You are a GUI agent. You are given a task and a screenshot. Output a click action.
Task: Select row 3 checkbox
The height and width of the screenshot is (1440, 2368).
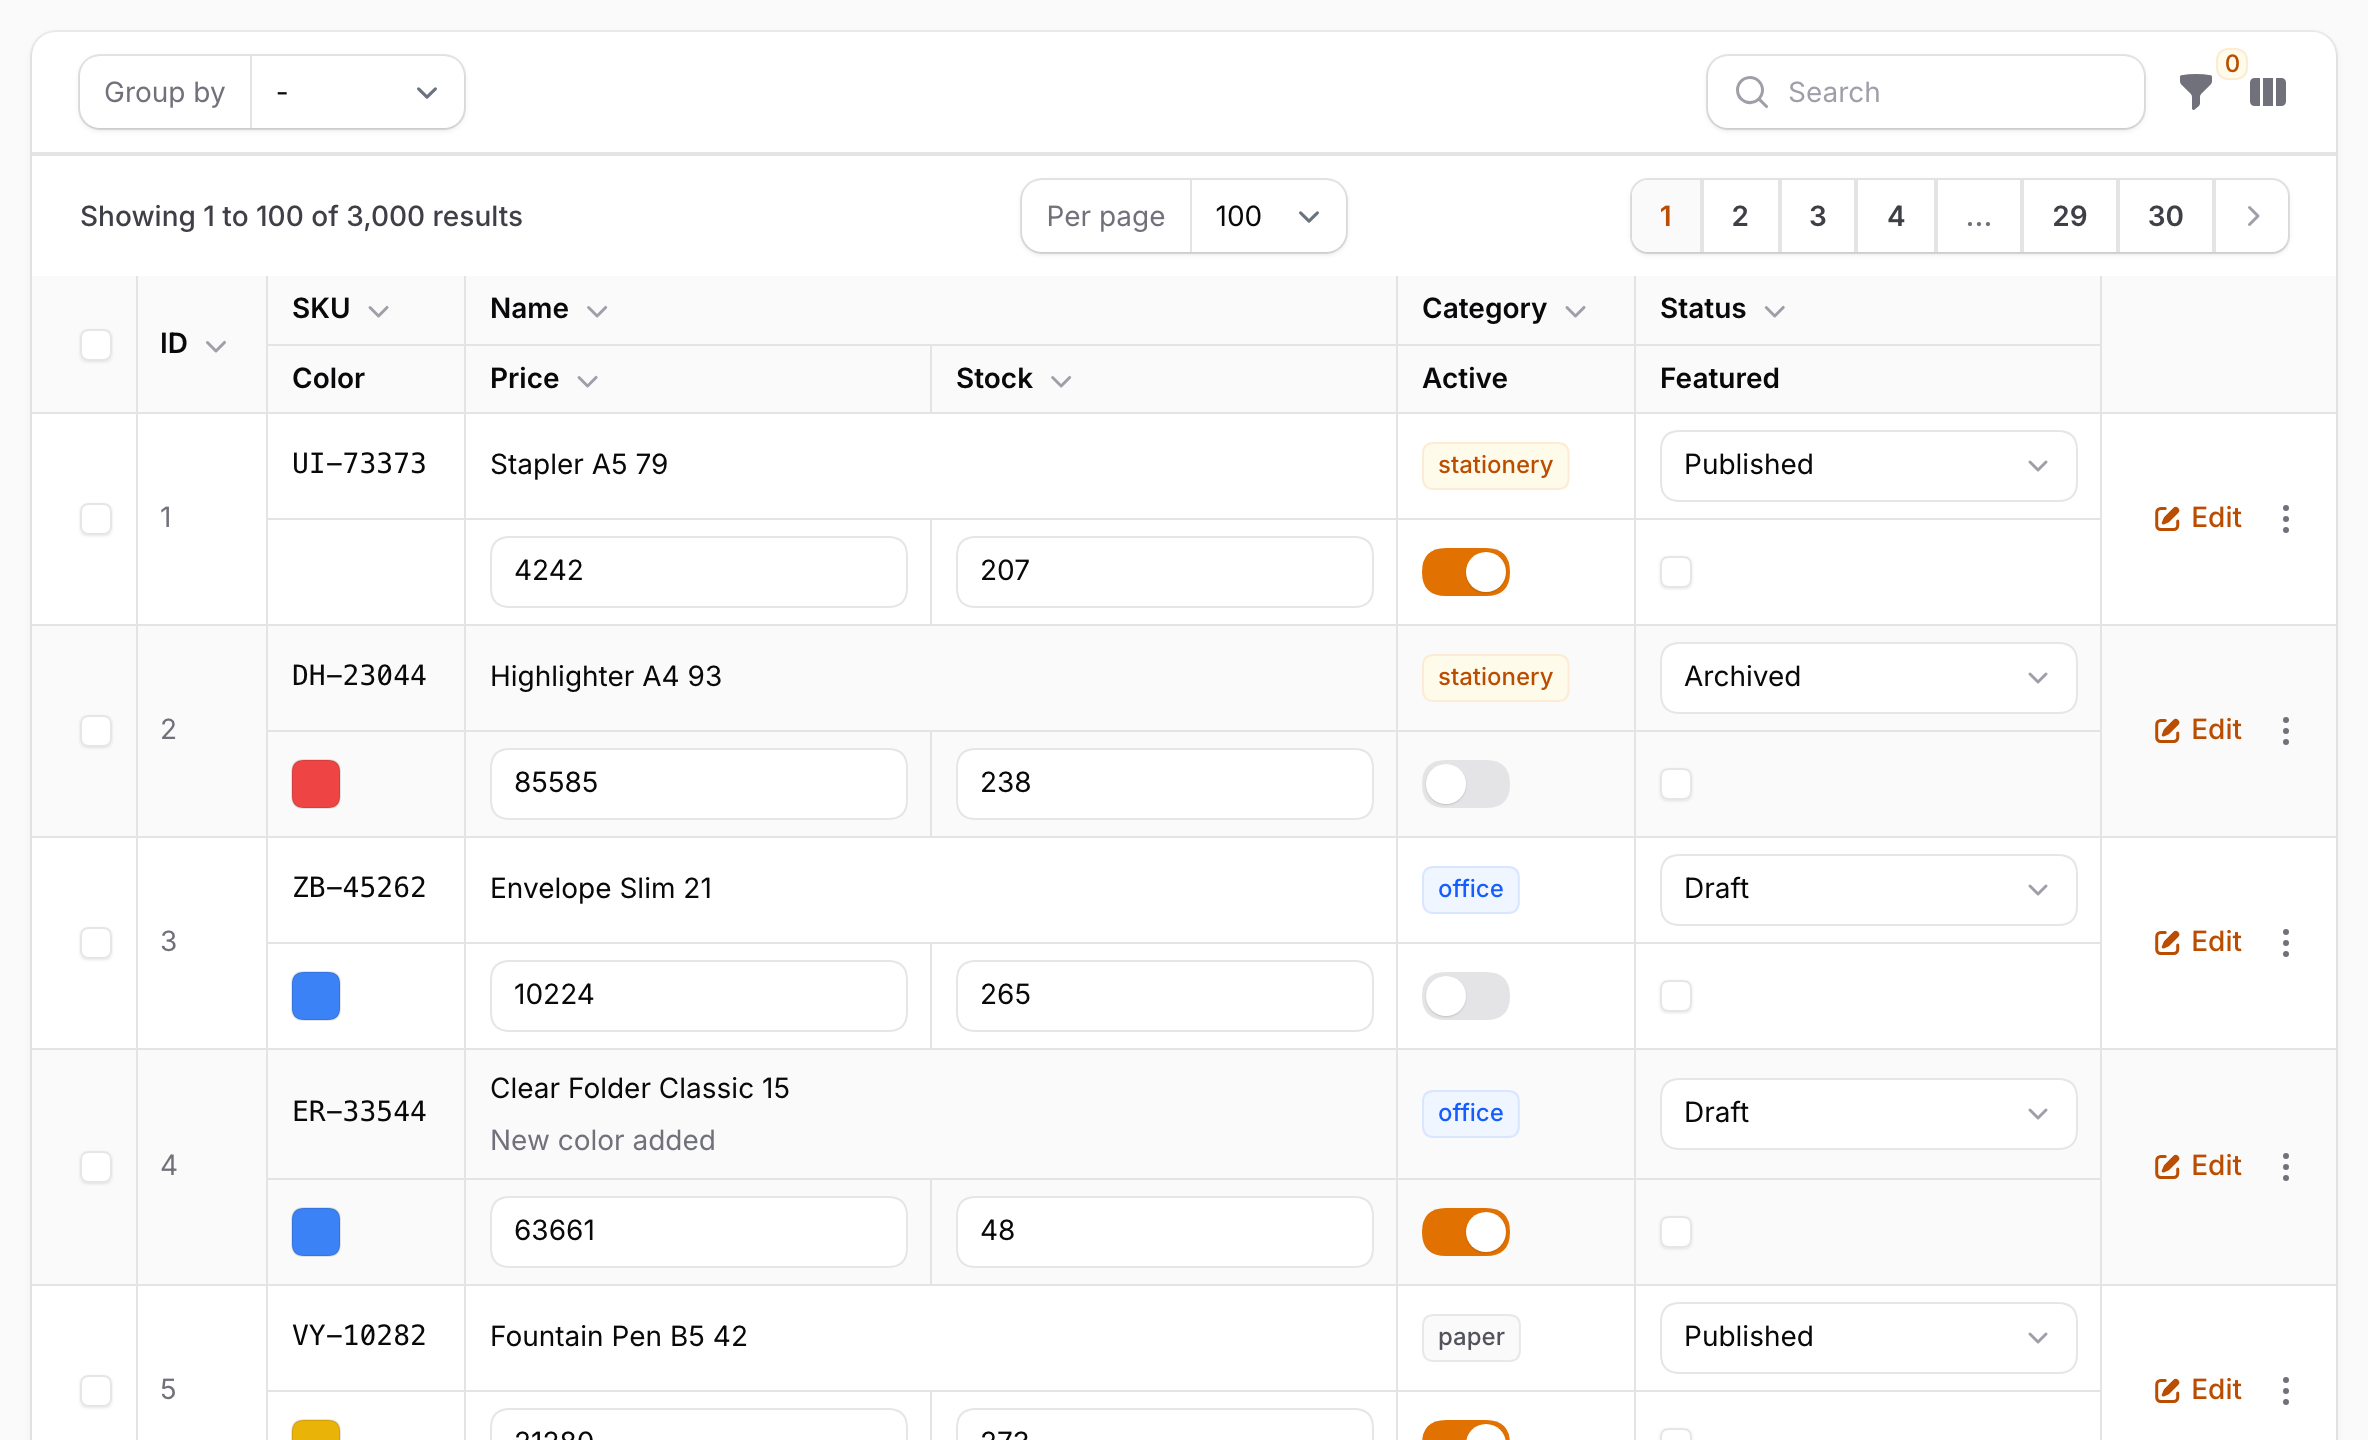click(x=96, y=943)
